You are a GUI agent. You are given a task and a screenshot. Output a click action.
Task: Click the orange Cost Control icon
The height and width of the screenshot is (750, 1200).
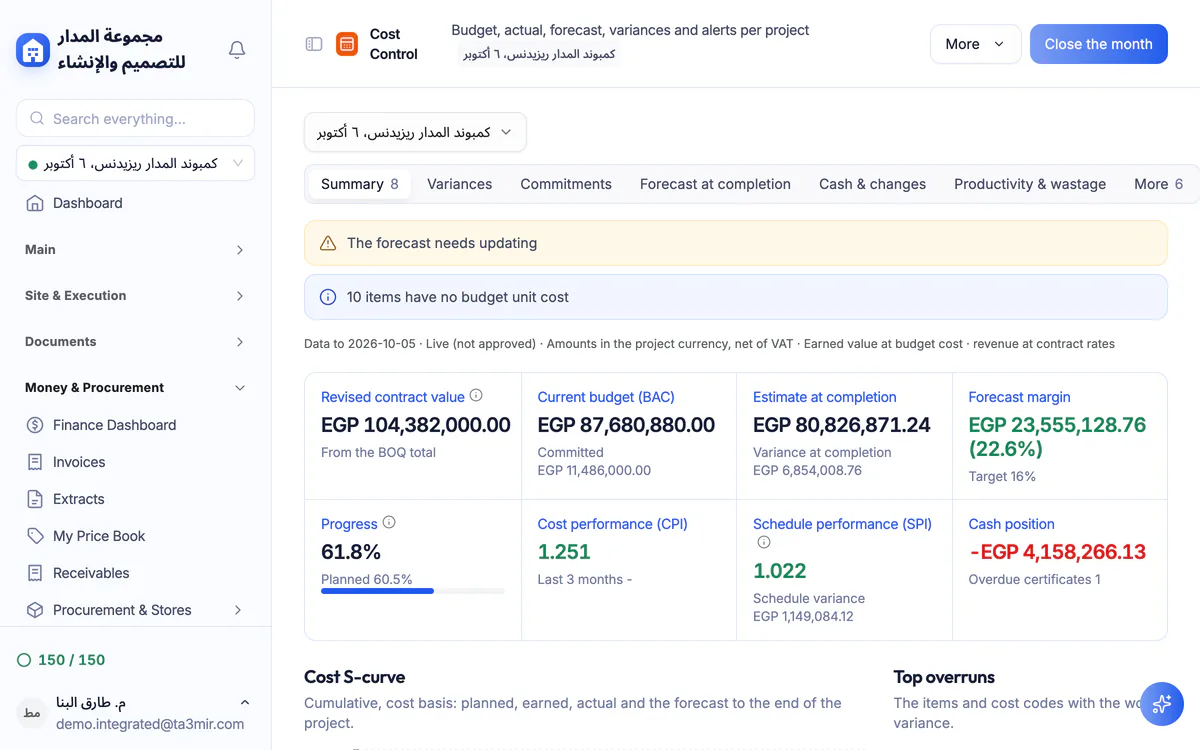pos(347,44)
